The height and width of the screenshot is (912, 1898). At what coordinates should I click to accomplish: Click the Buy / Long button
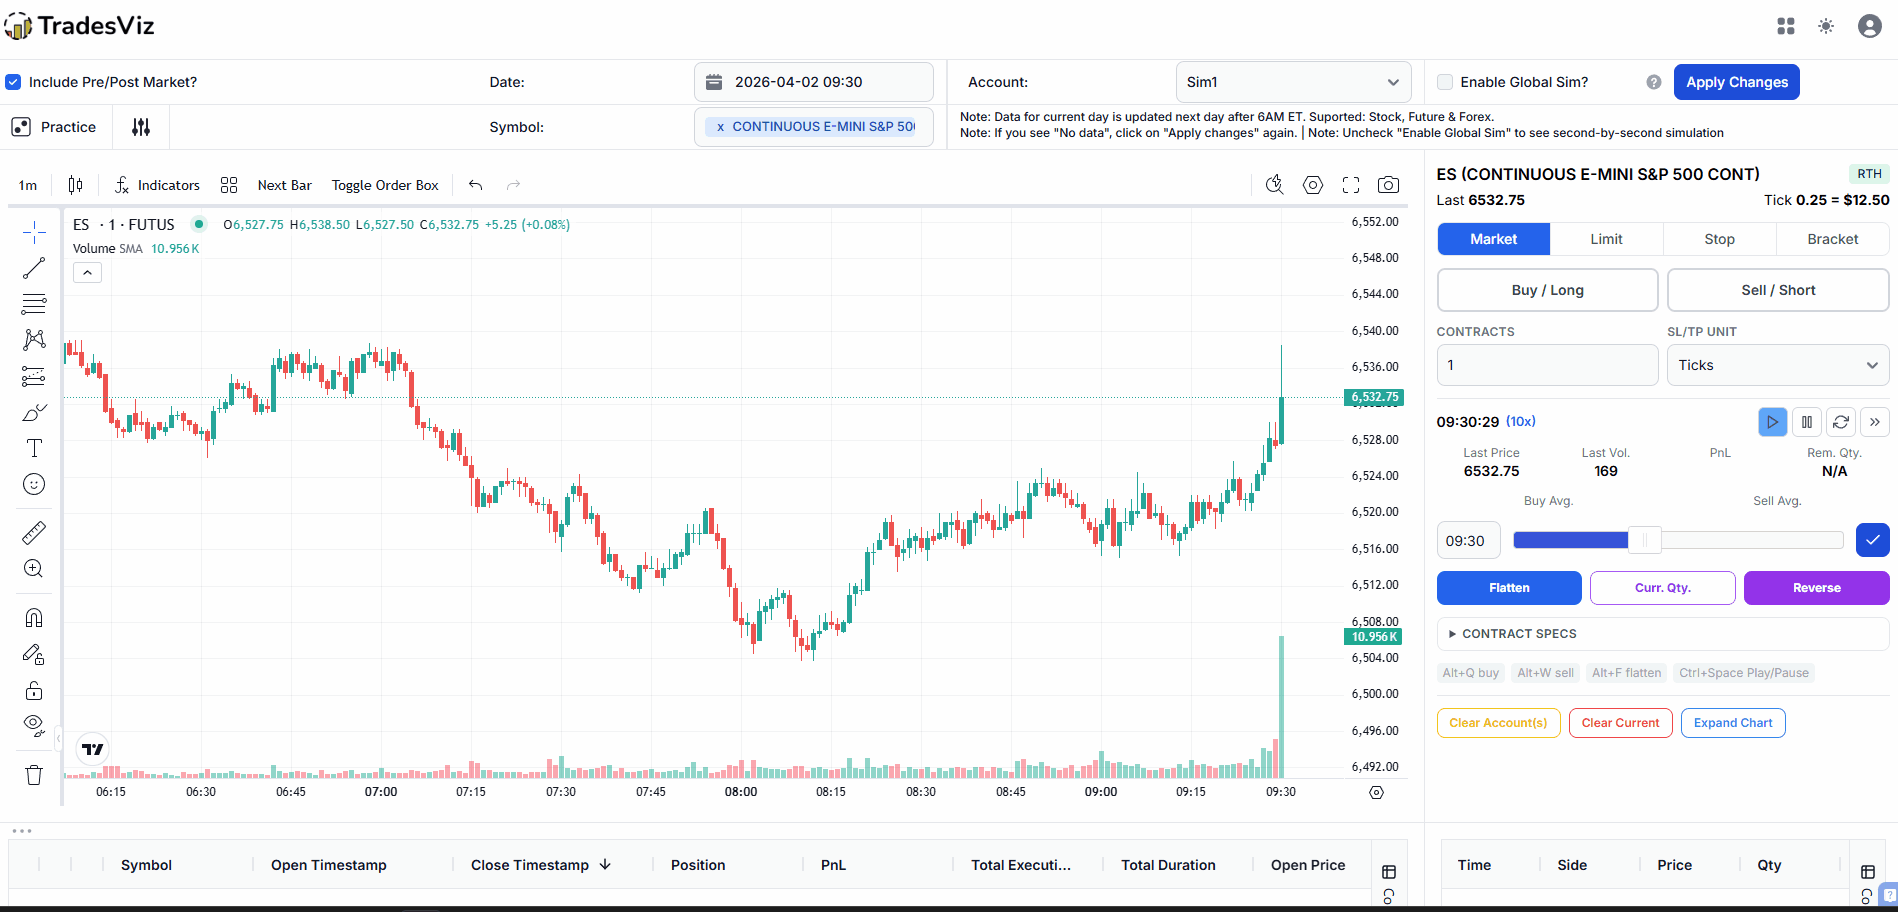1547,290
